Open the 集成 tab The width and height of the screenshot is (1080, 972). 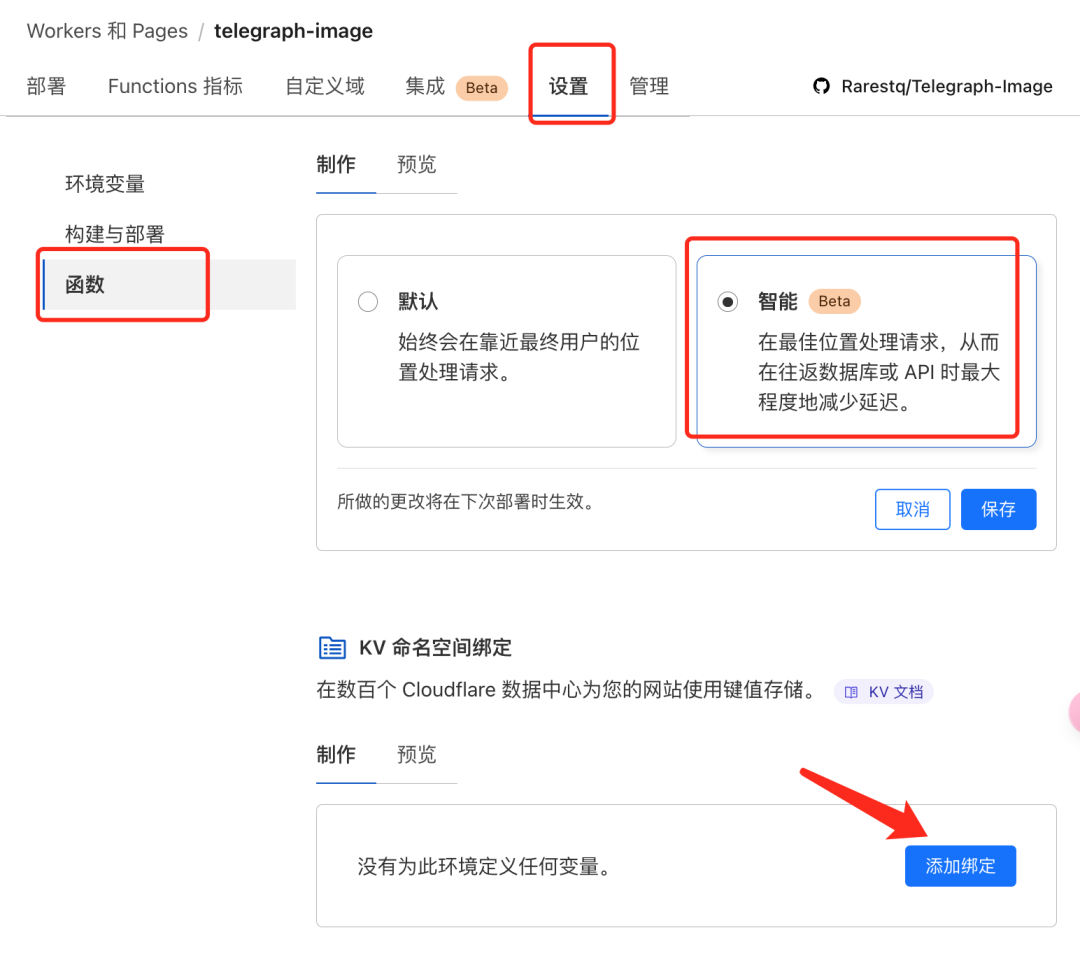(425, 86)
